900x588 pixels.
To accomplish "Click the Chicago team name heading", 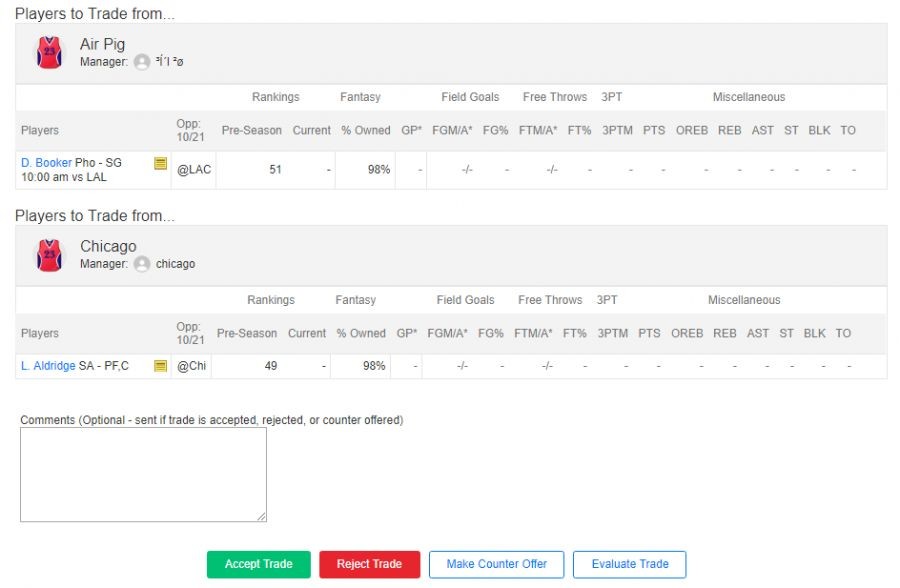I will [x=108, y=246].
